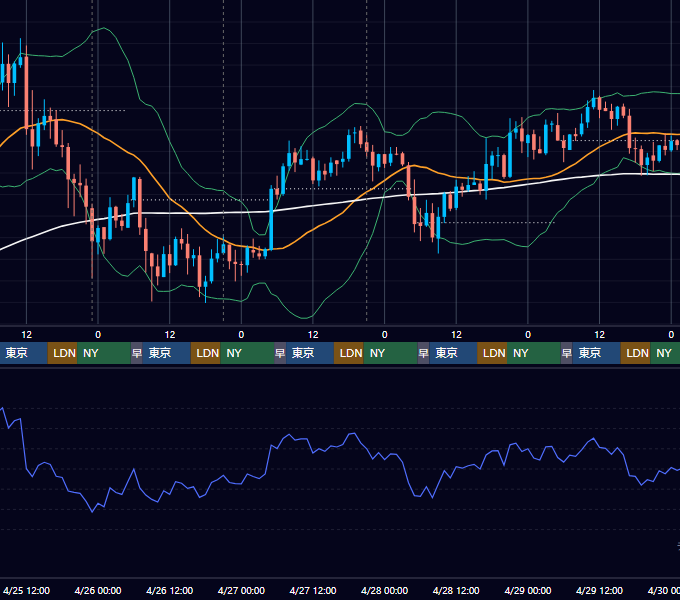Select the LDN session block on 4/25

point(62,353)
